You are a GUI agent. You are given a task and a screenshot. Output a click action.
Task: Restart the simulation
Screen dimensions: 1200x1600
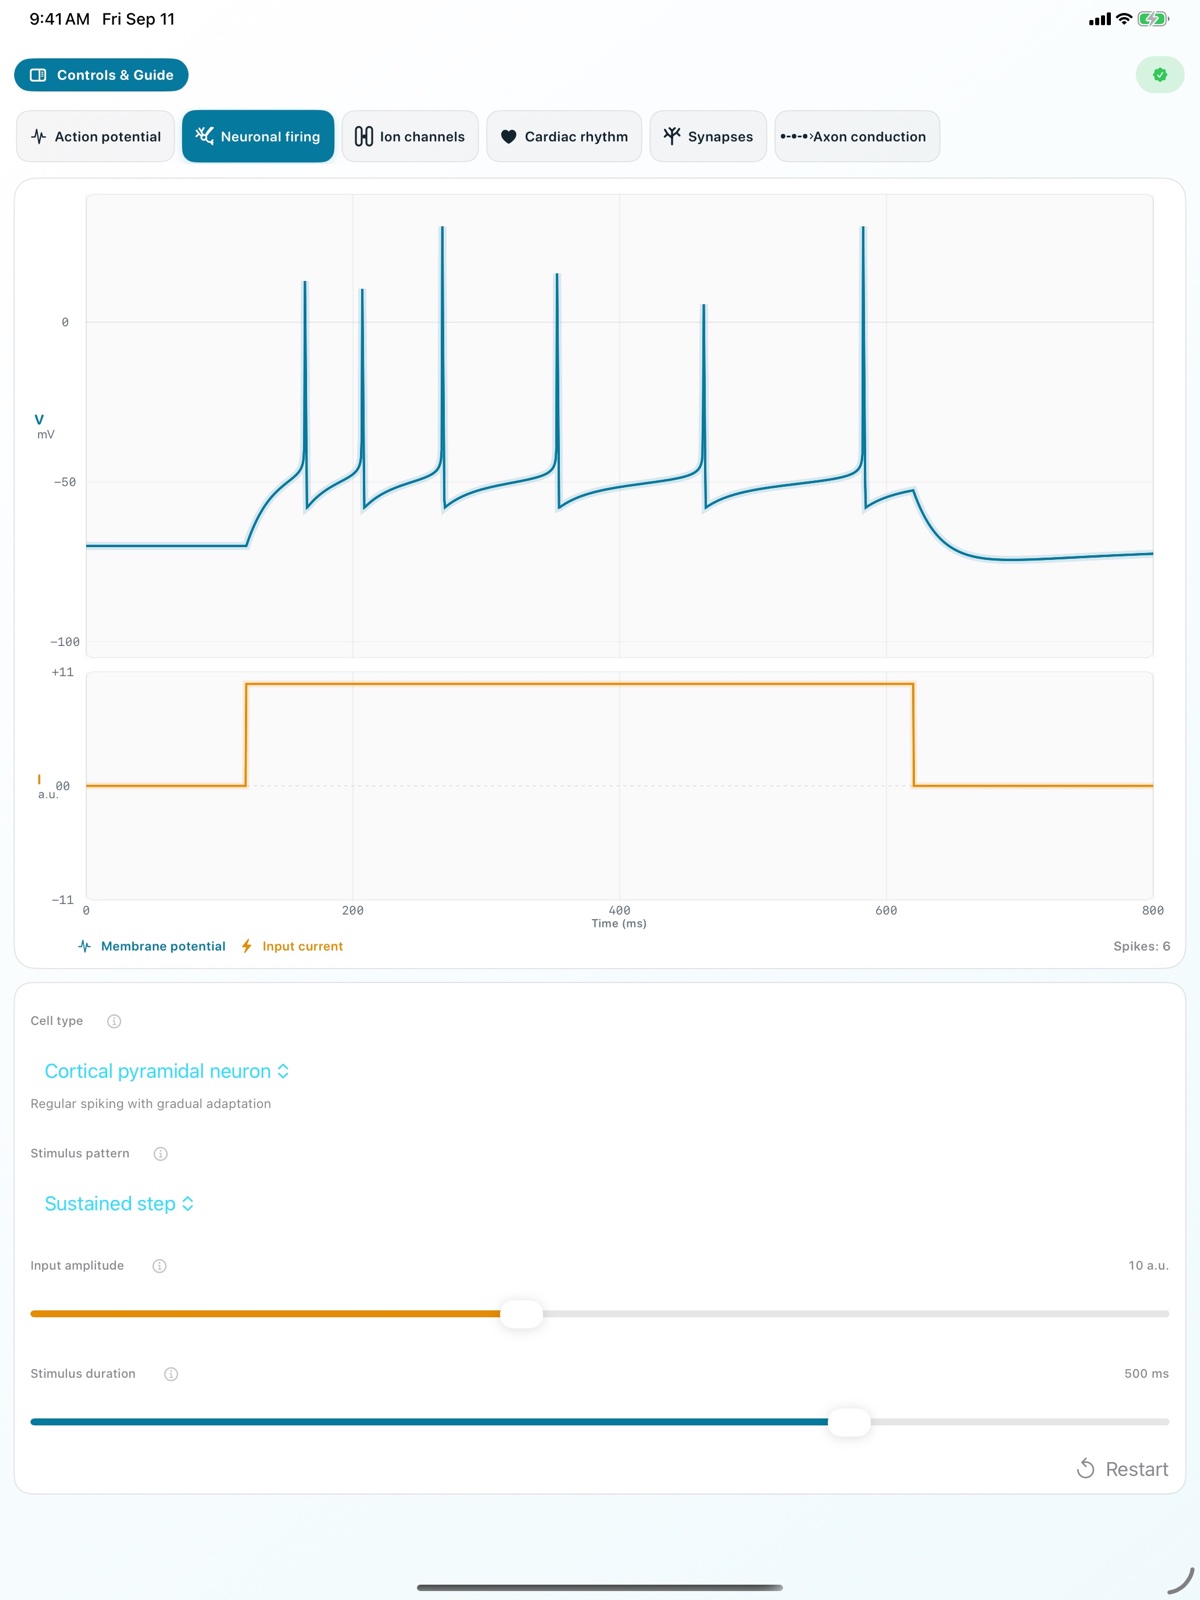click(1122, 1469)
